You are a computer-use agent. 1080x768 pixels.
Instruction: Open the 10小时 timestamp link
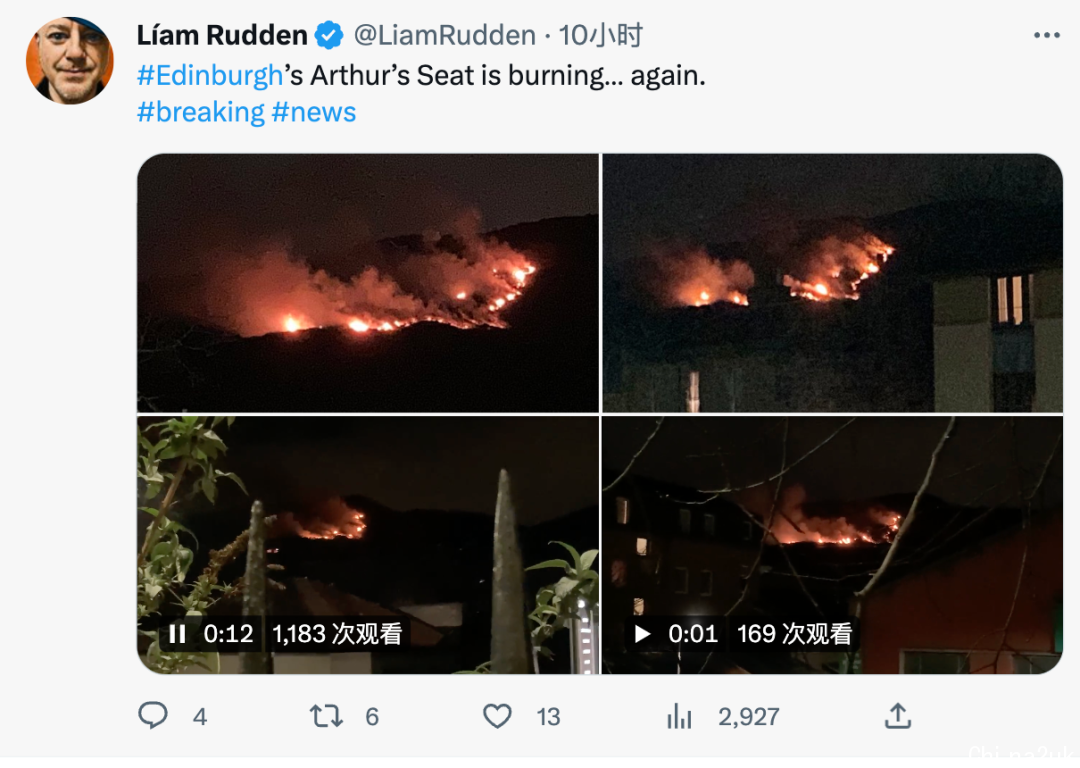click(x=601, y=35)
